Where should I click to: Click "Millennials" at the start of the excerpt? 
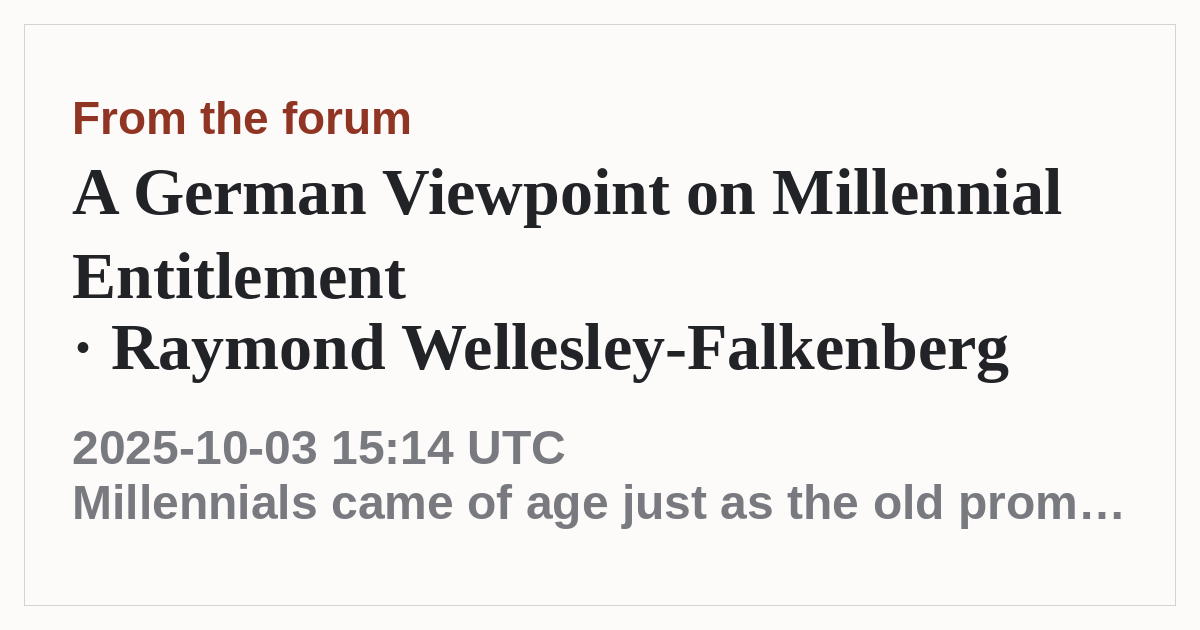tap(194, 503)
